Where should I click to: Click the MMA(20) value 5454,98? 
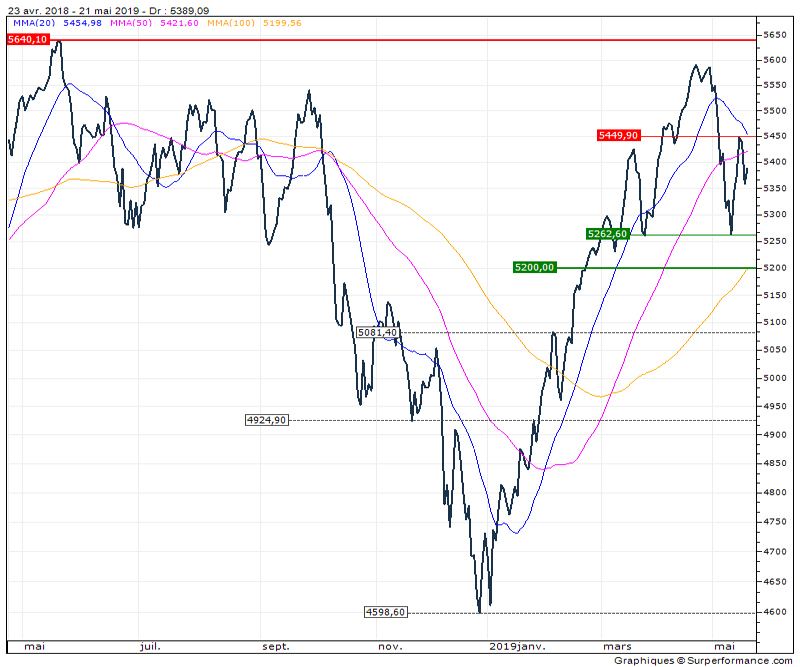[x=83, y=23]
